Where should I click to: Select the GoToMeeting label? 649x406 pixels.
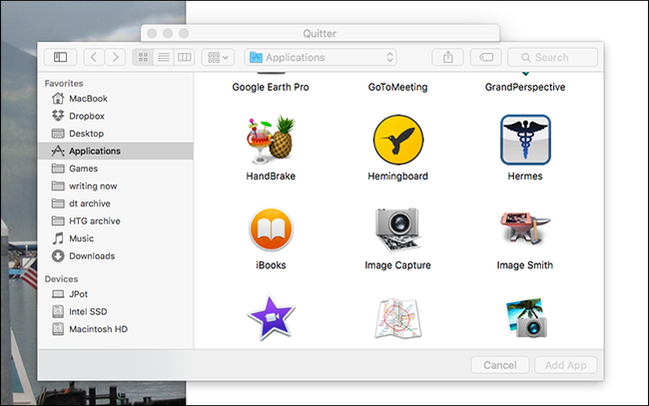pyautogui.click(x=398, y=87)
